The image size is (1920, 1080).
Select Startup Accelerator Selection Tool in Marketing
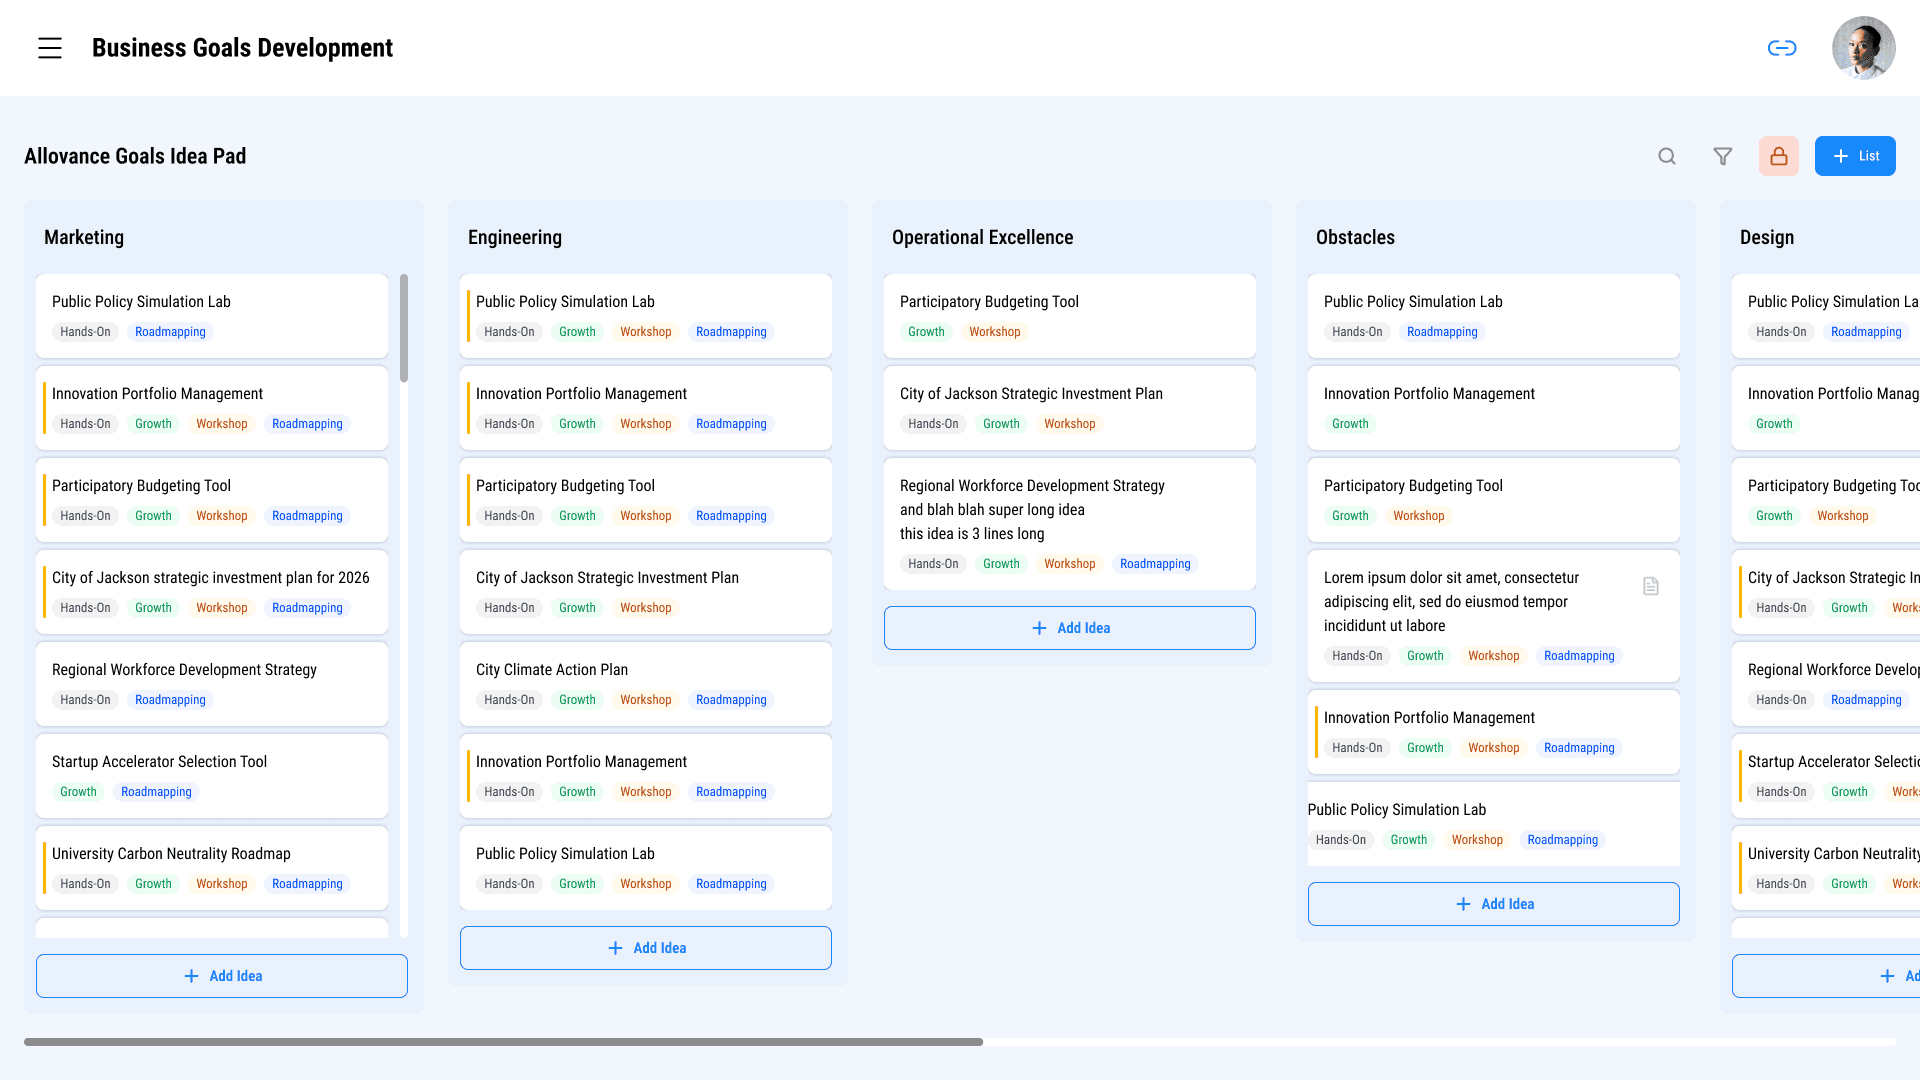160,762
